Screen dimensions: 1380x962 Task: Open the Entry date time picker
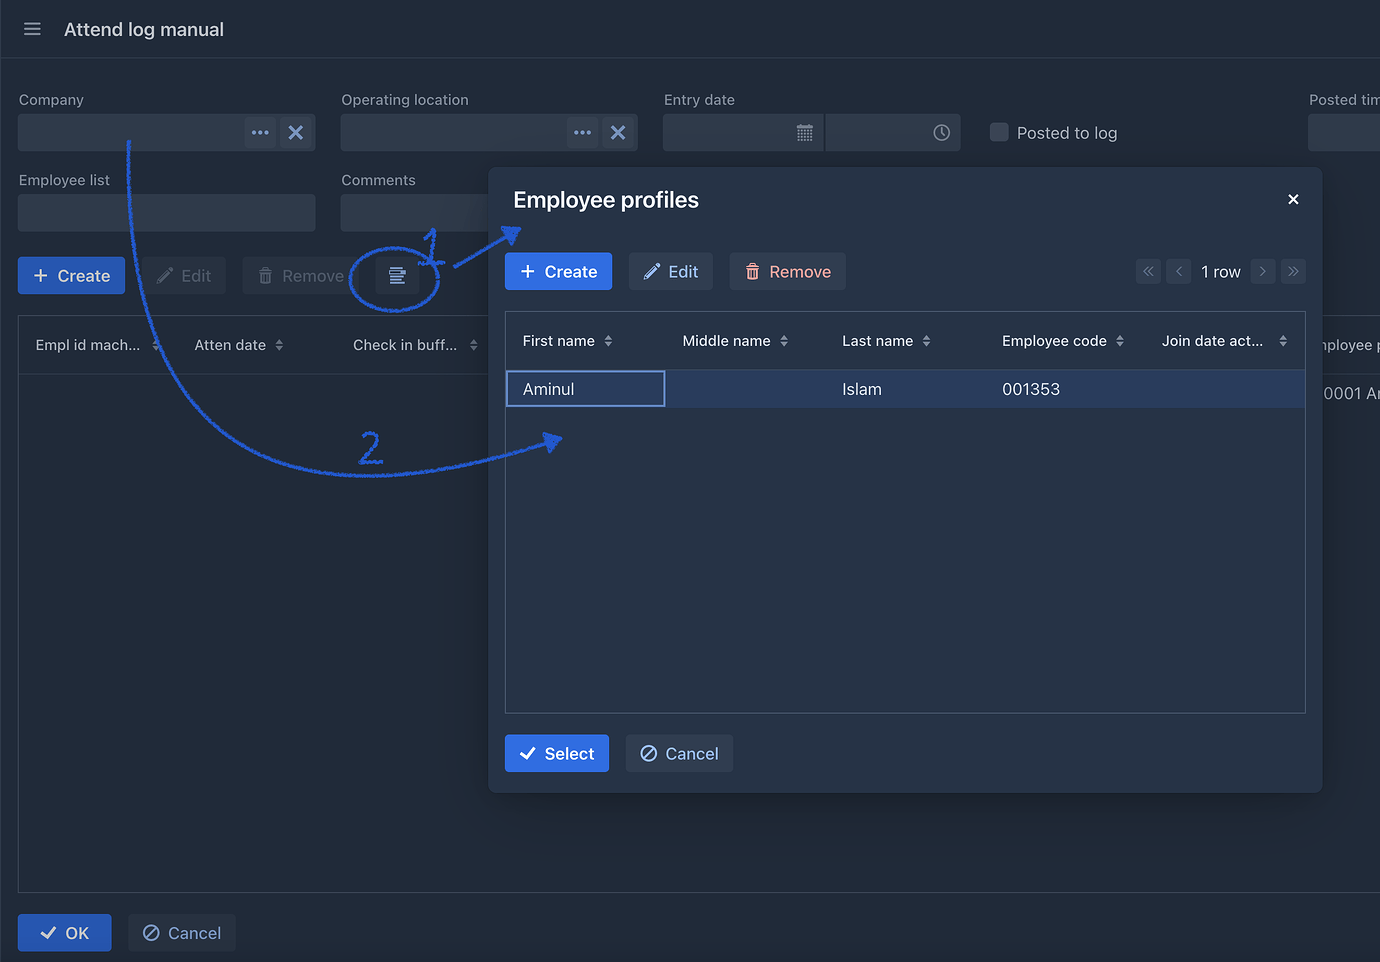[x=941, y=132]
